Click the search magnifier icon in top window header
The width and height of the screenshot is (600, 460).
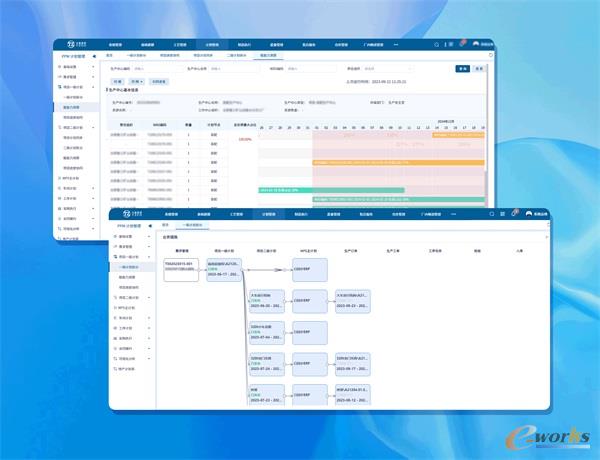tap(437, 45)
